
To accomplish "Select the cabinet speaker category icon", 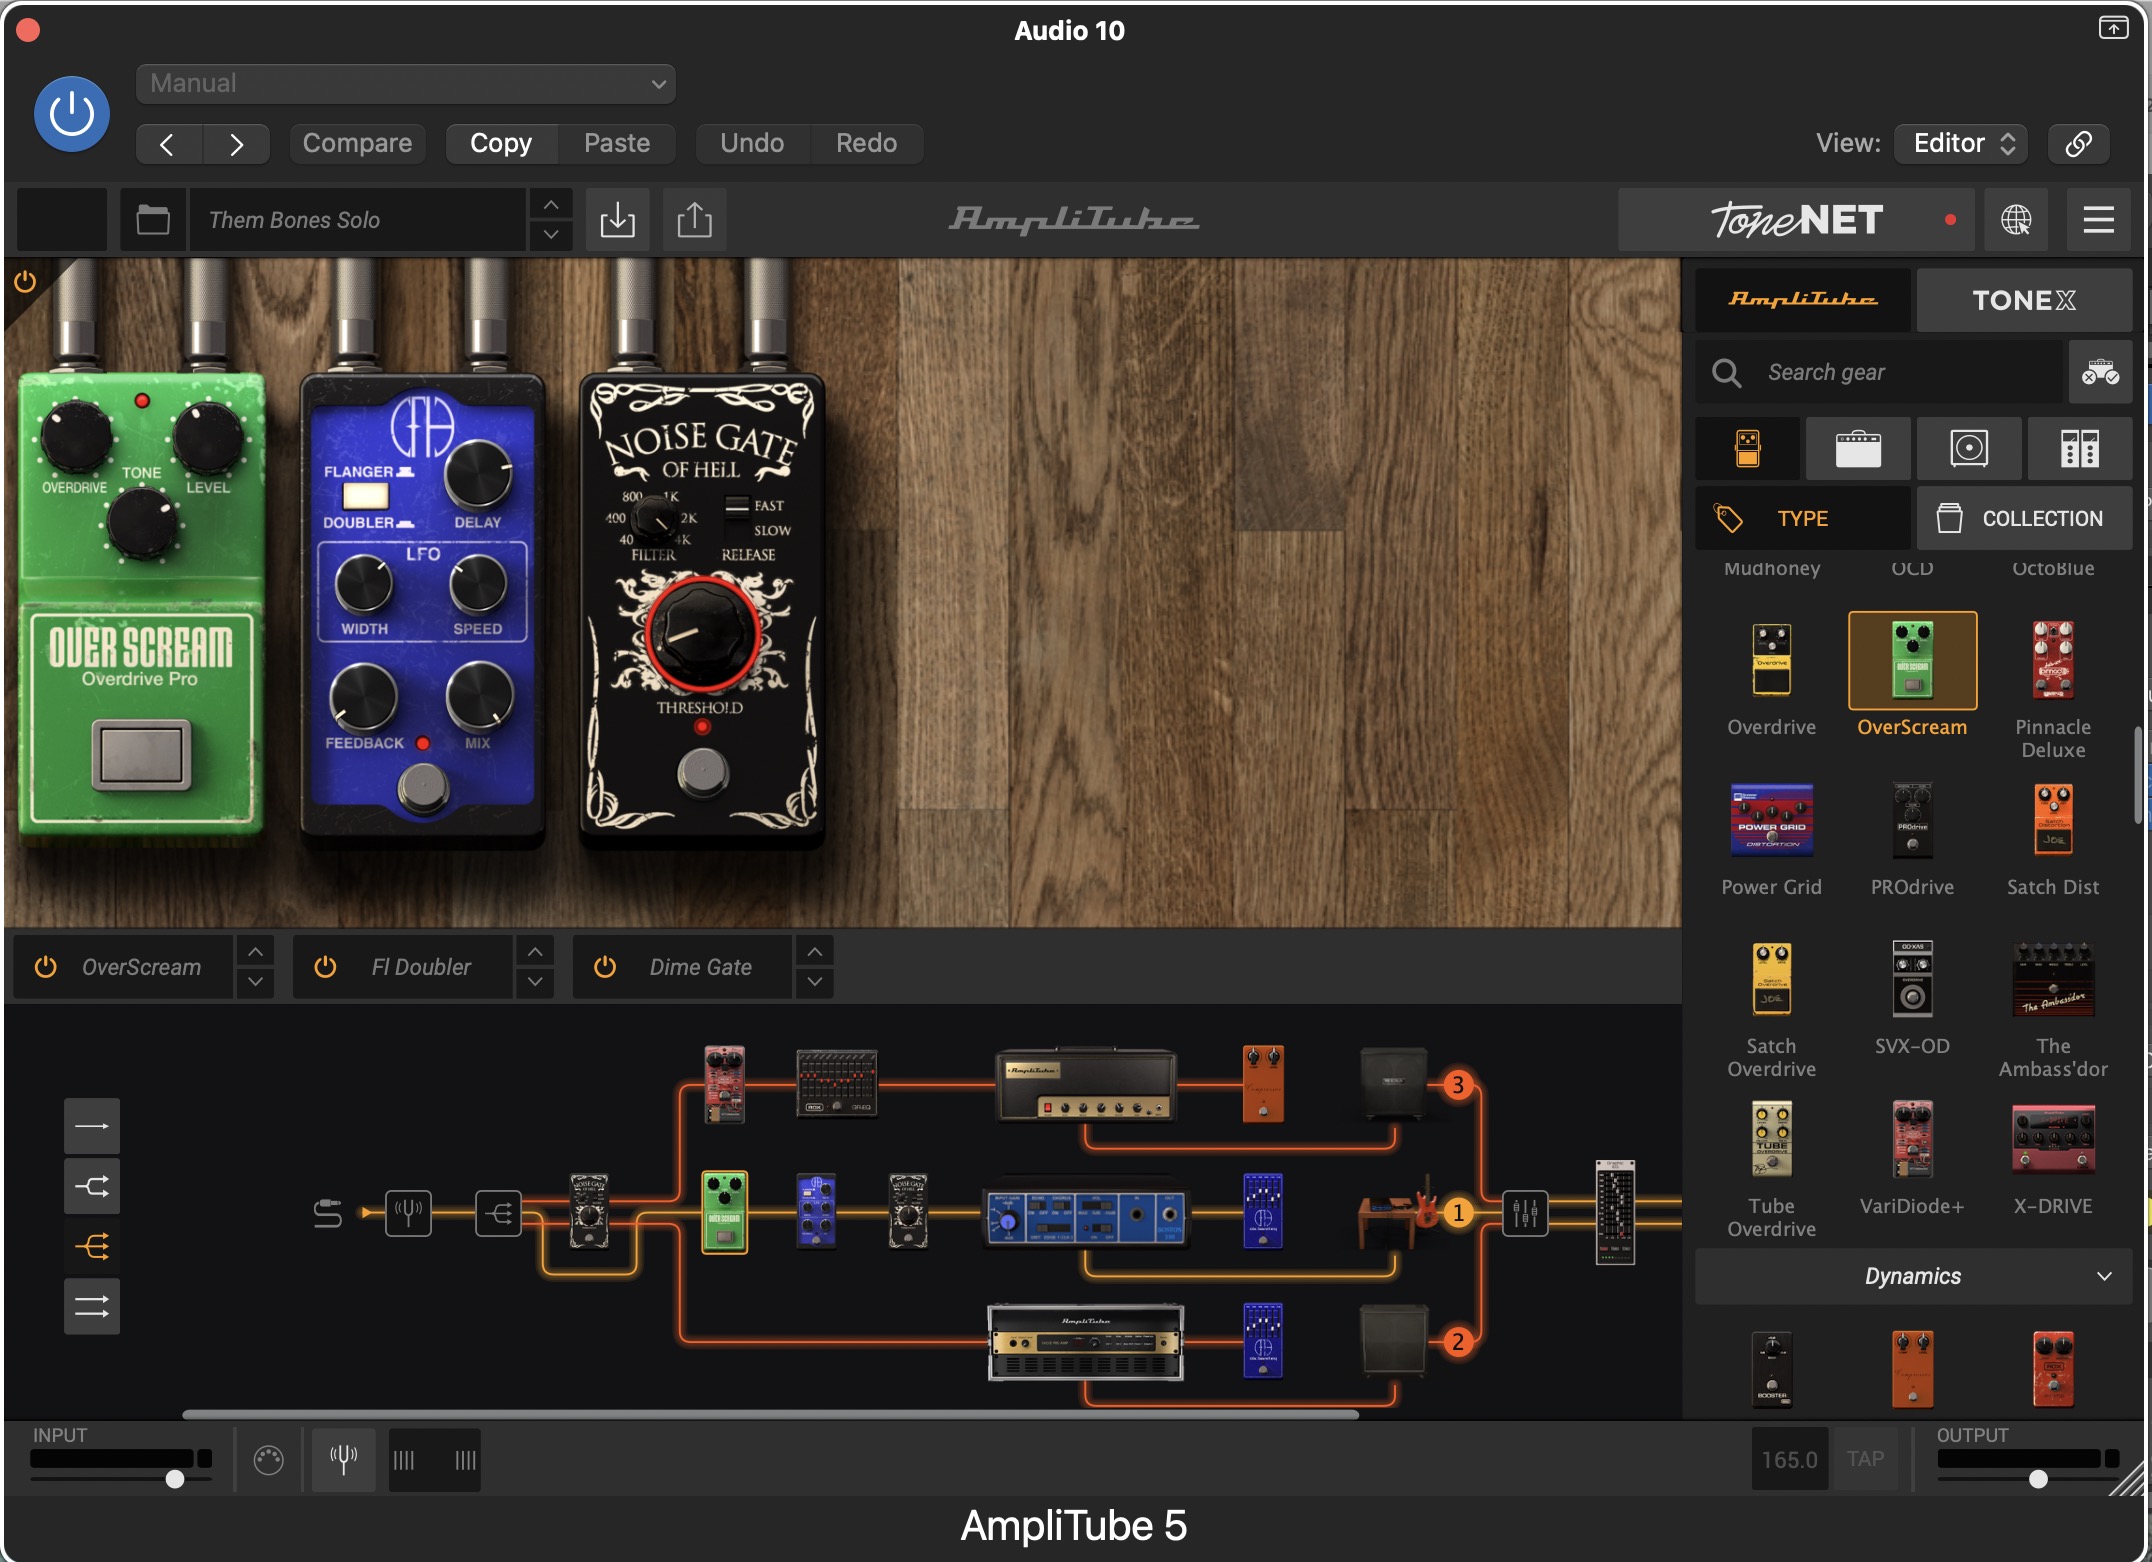I will 1968,449.
